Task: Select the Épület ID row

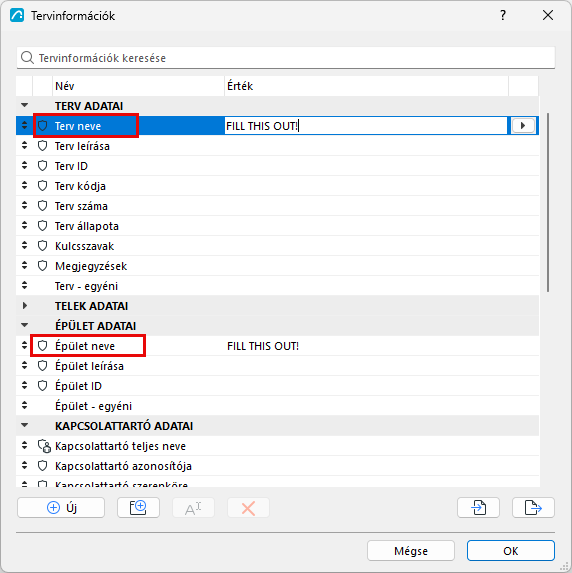Action: (277, 386)
